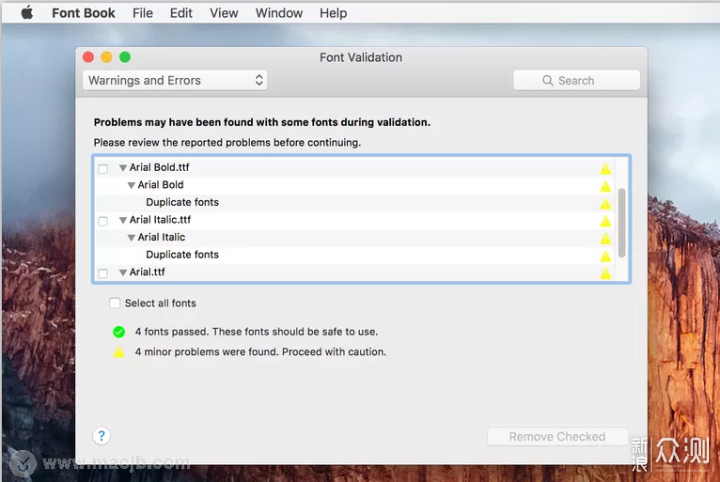
Task: Click '4 fonts passed' status text
Action: (x=256, y=331)
